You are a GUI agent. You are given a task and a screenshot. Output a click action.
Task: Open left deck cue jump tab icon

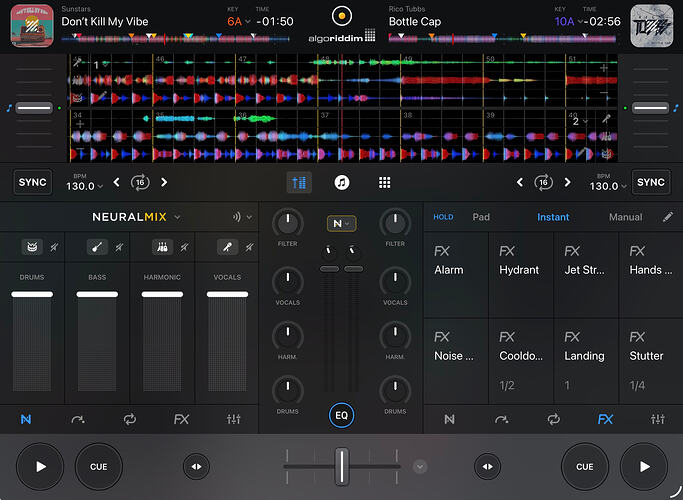point(78,419)
